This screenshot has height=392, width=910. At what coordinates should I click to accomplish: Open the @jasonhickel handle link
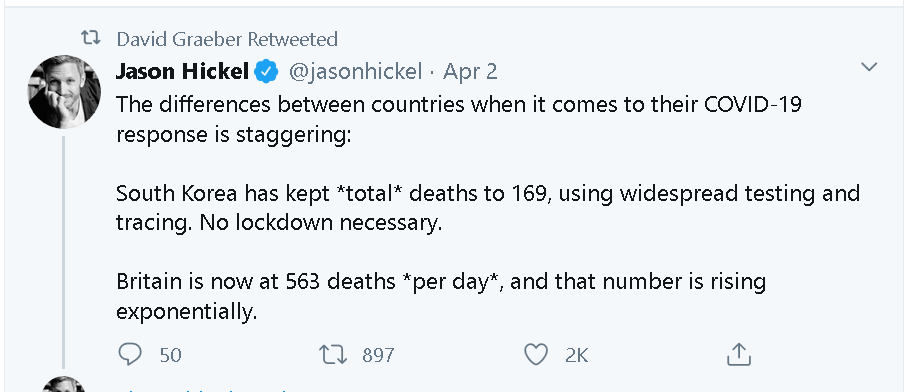[x=355, y=71]
